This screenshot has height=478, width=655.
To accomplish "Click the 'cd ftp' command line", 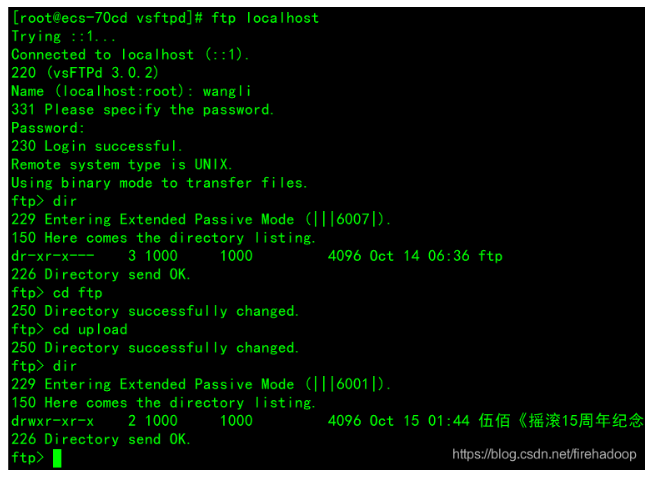I will click(x=57, y=292).
